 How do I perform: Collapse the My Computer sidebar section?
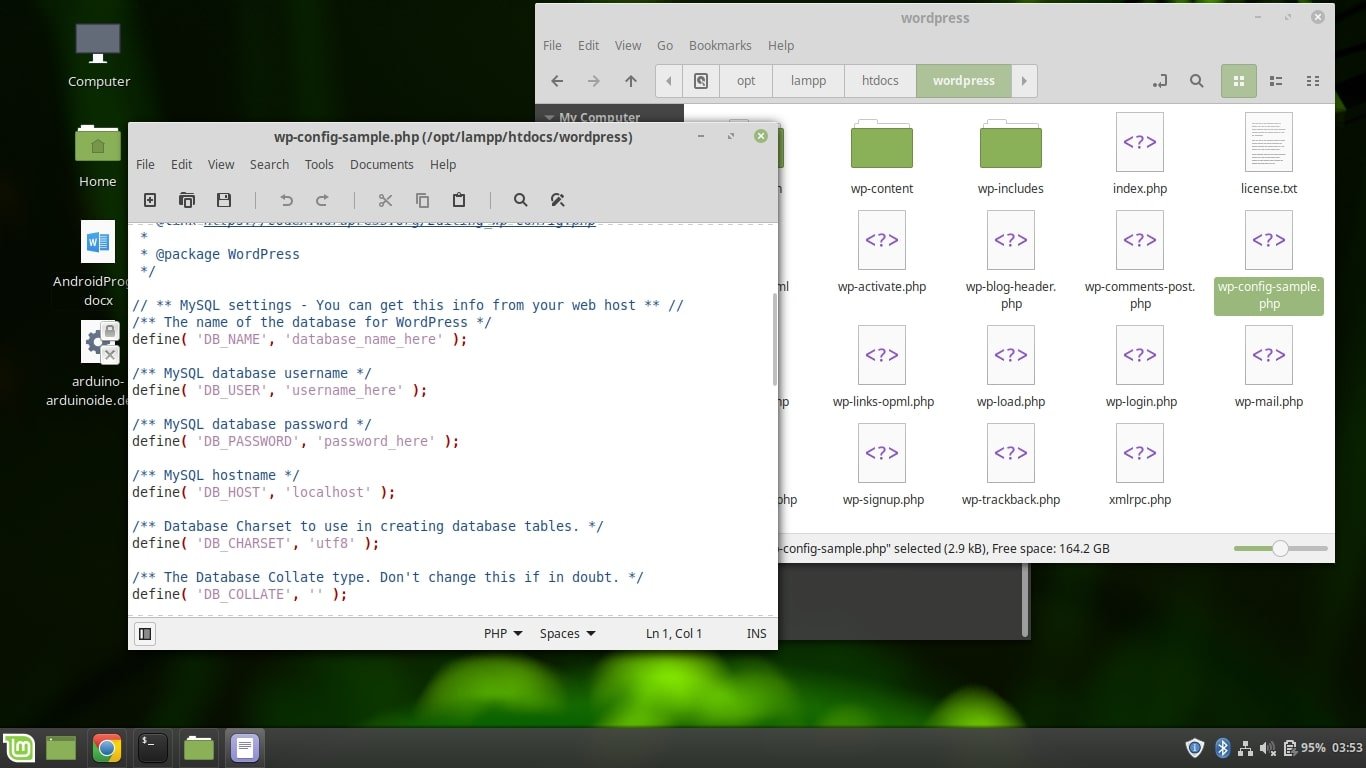click(x=547, y=118)
